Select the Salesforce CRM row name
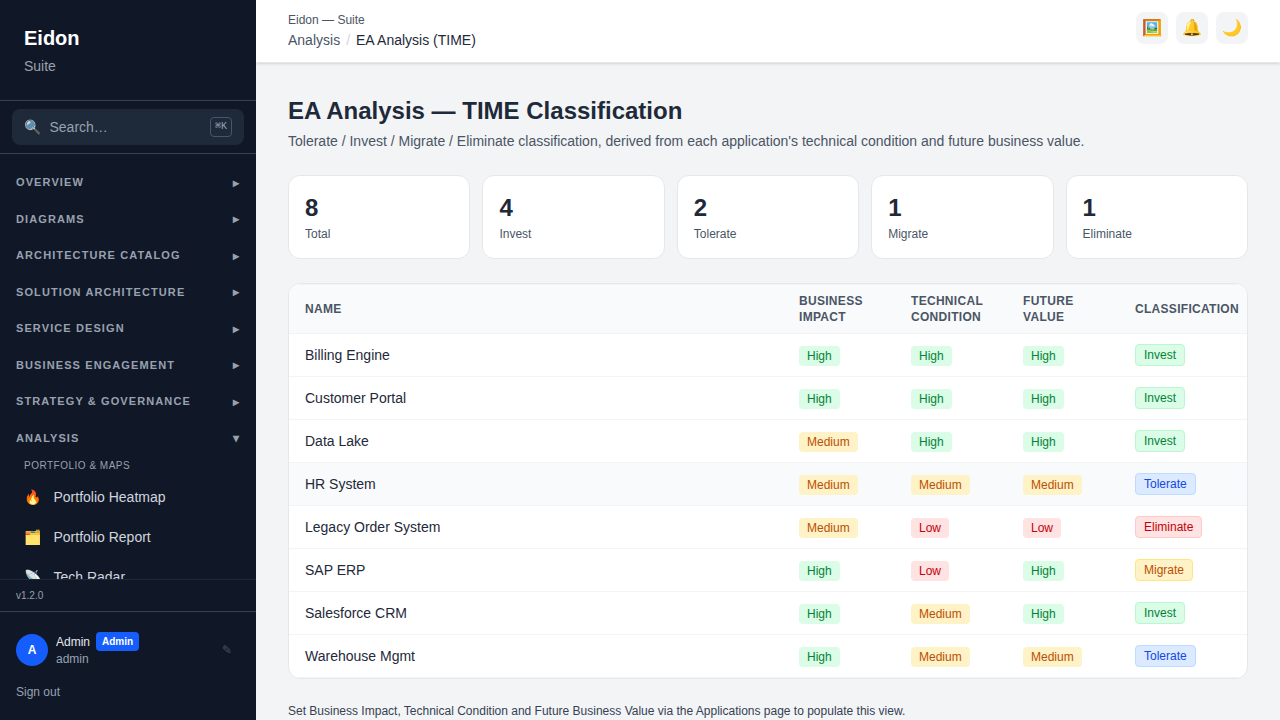 pos(356,613)
